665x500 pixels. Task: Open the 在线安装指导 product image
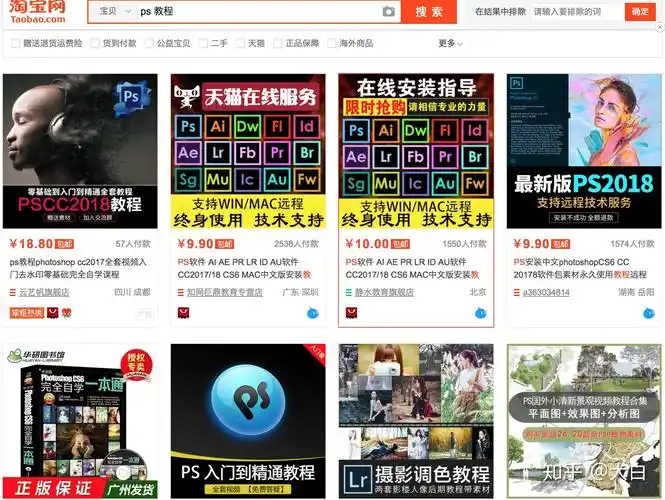(x=416, y=151)
